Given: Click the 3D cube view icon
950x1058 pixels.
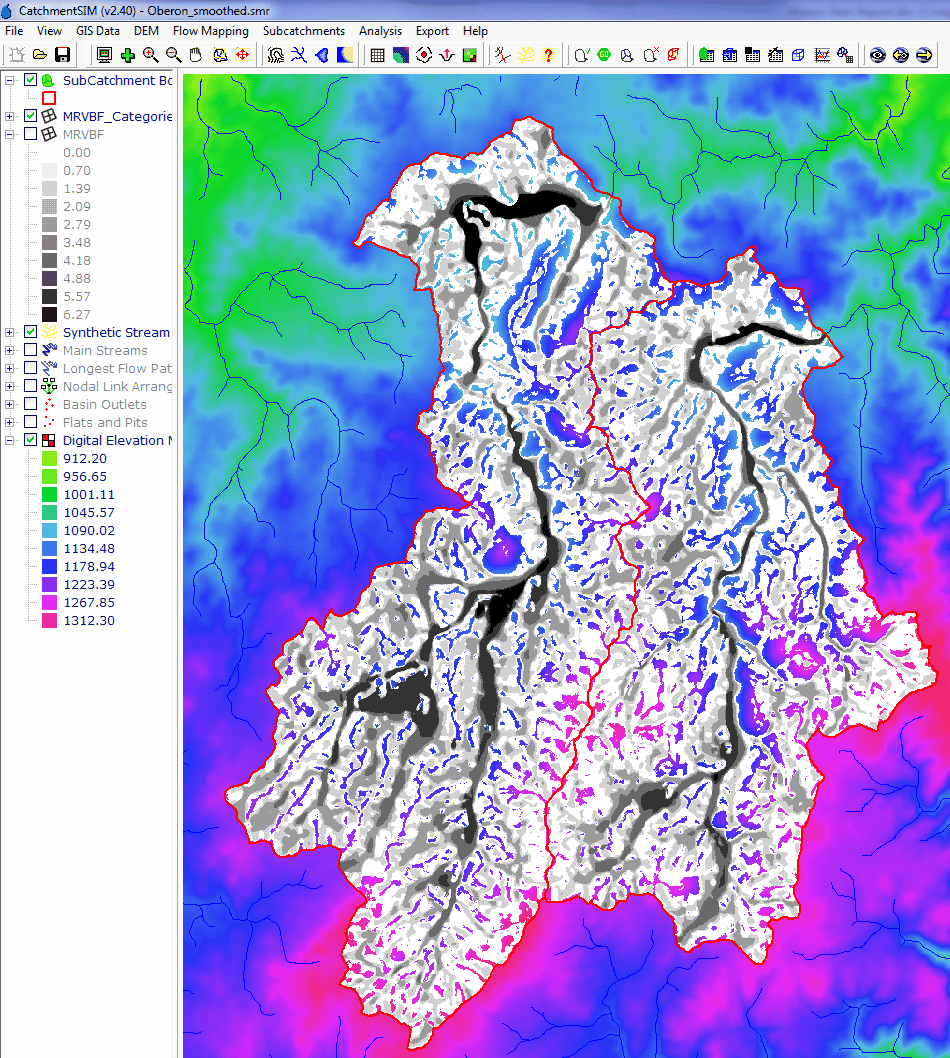Looking at the screenshot, I should pos(798,55).
